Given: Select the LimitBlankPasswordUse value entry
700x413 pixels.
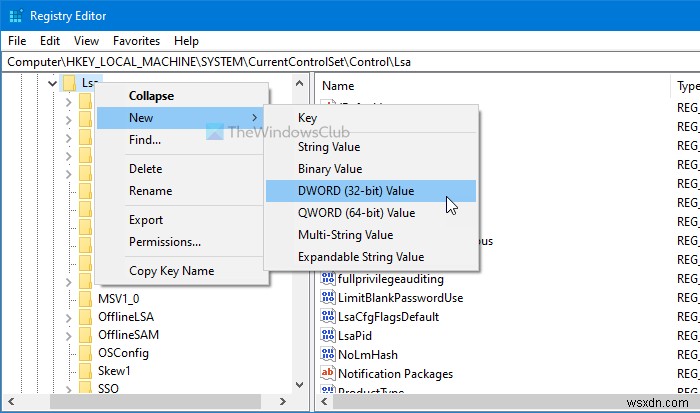Looking at the screenshot, I should pyautogui.click(x=402, y=298).
